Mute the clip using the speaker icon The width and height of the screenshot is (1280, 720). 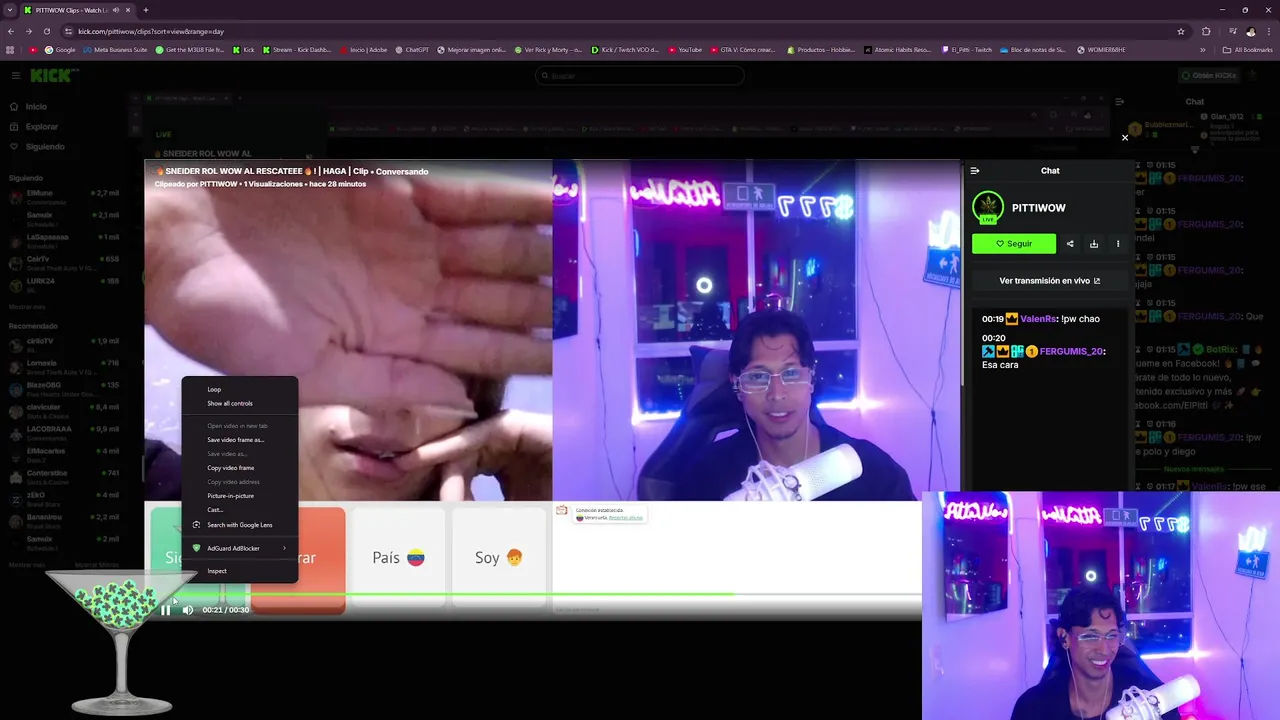click(188, 610)
